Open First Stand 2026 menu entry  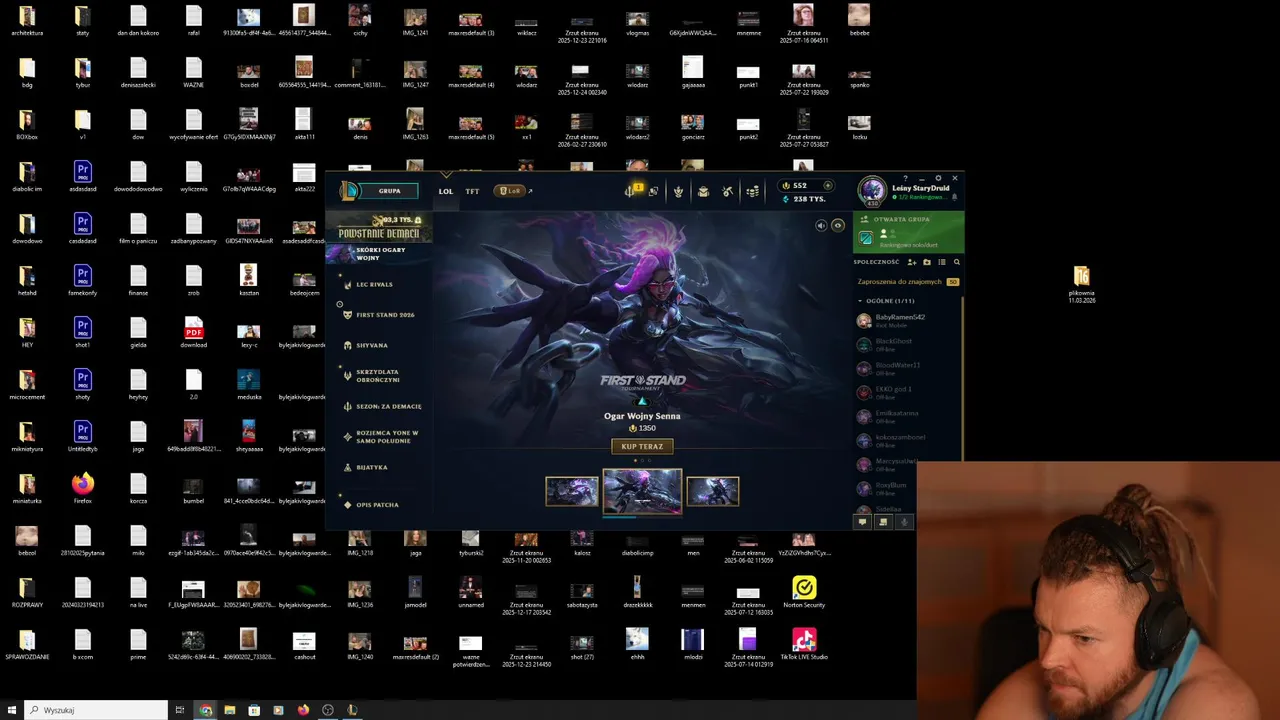point(379,315)
